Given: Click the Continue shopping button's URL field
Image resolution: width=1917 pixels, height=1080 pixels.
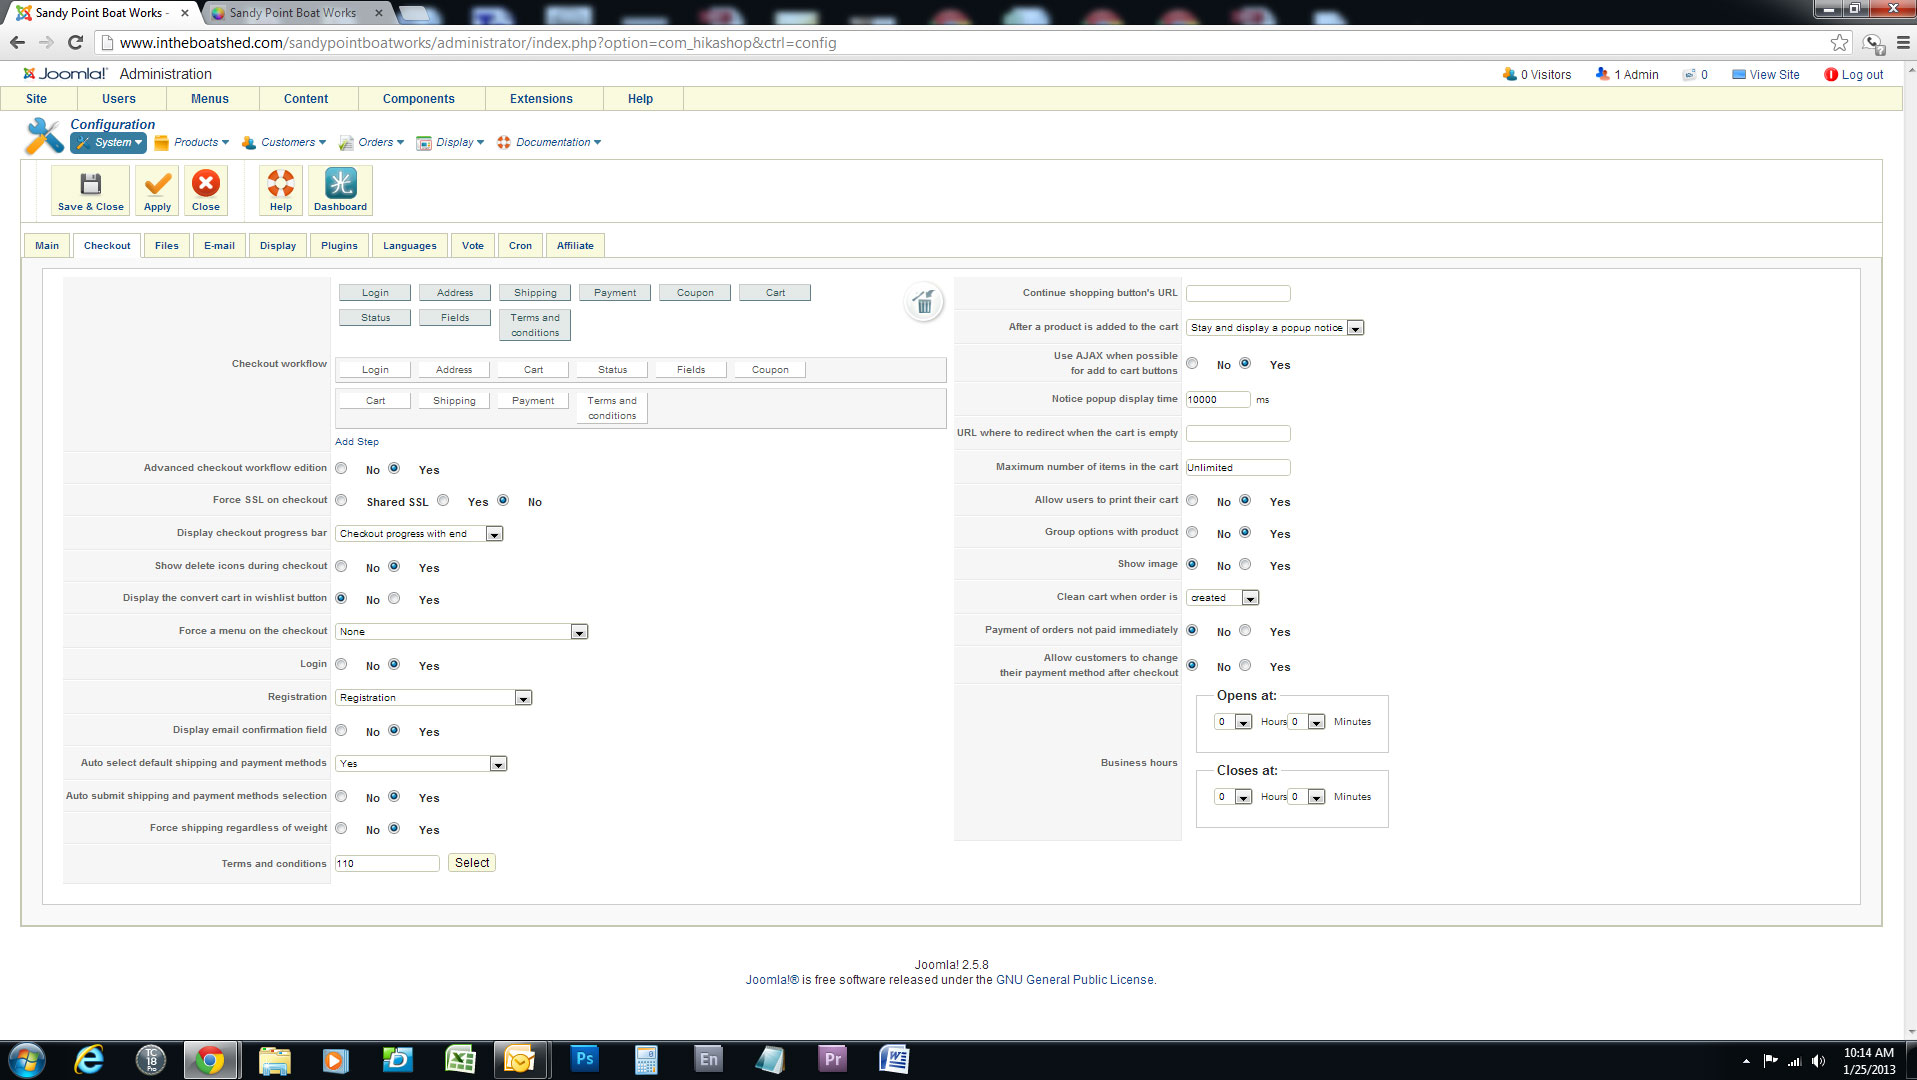Looking at the screenshot, I should (1238, 294).
